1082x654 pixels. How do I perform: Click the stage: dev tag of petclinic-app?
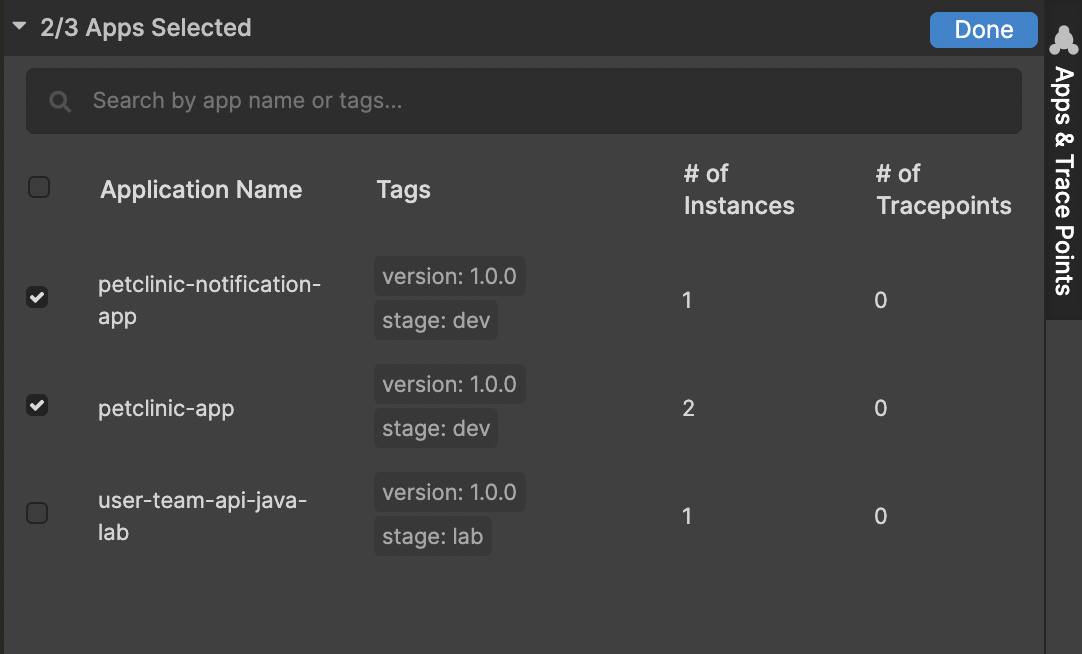436,428
